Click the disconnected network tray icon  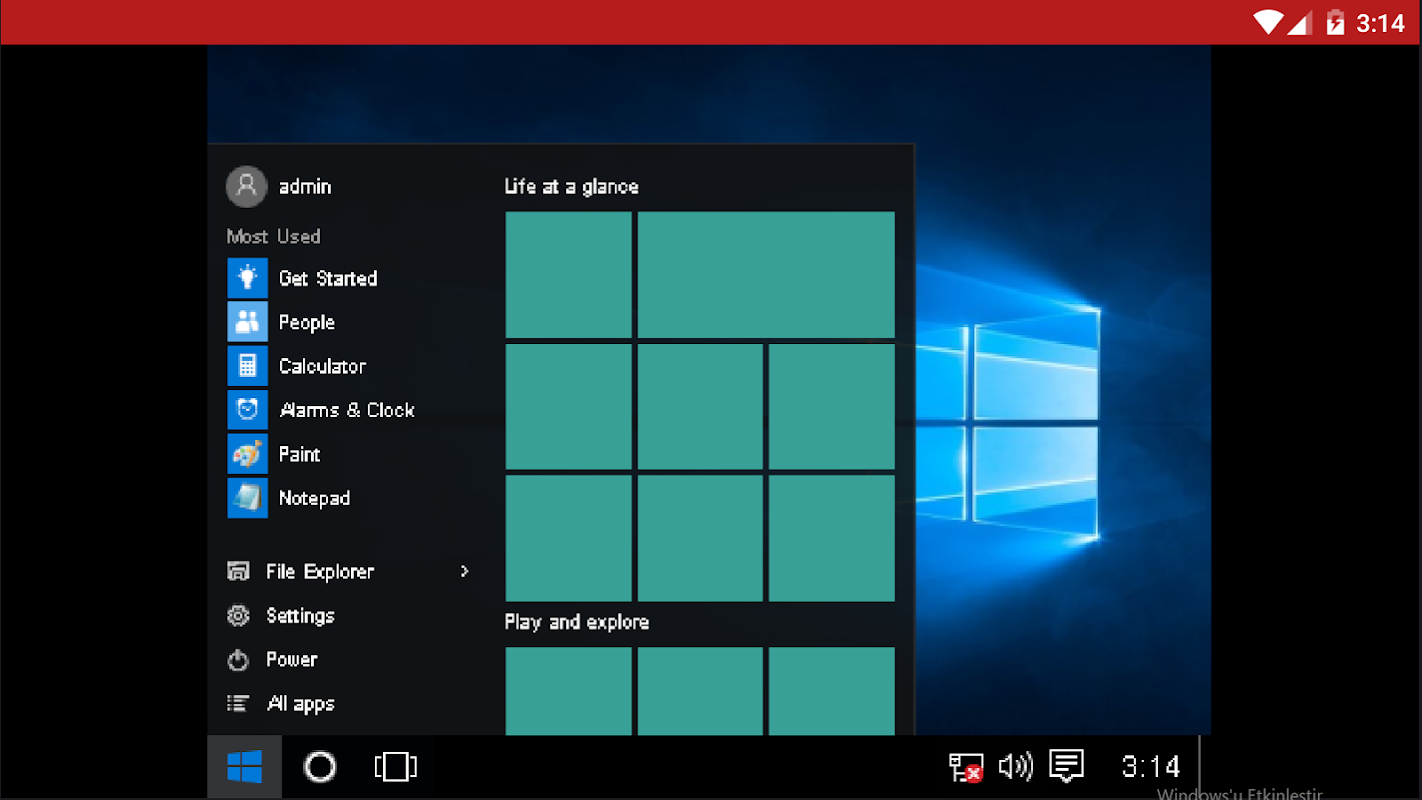tap(966, 767)
